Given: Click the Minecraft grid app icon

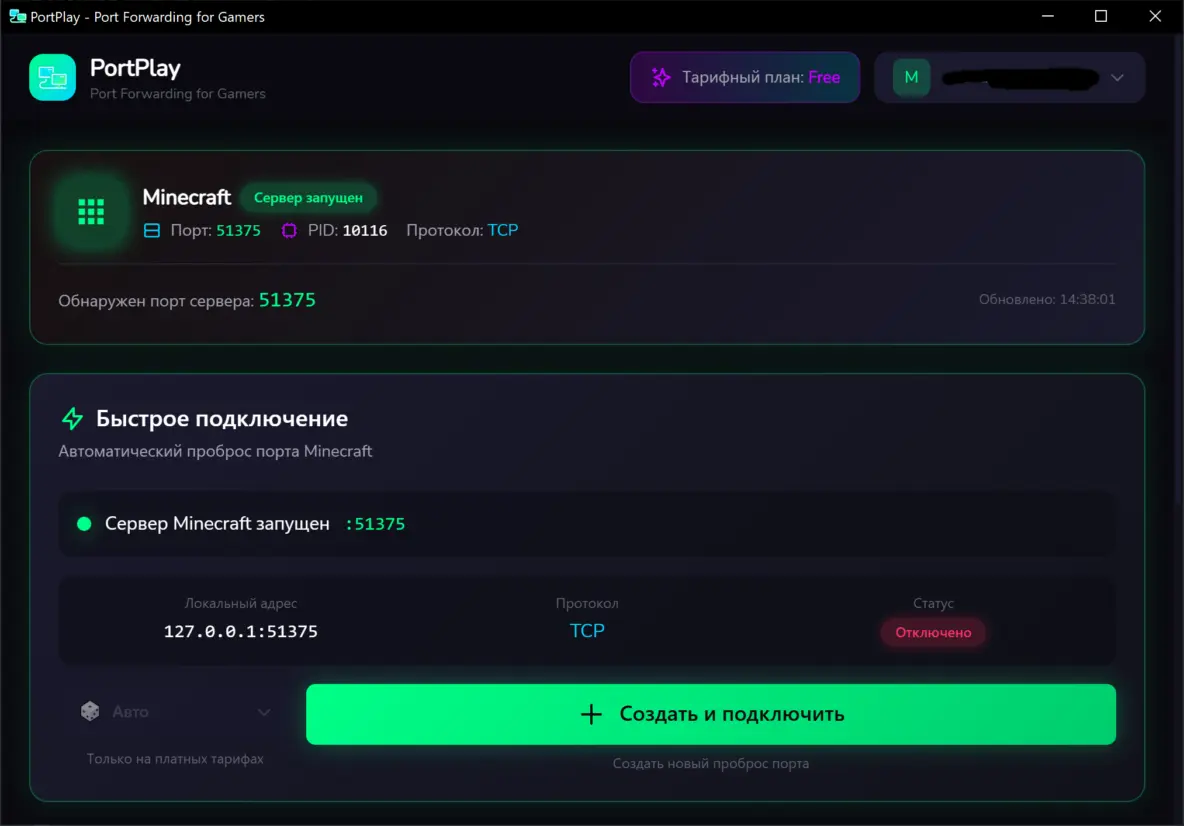Looking at the screenshot, I should coord(91,212).
